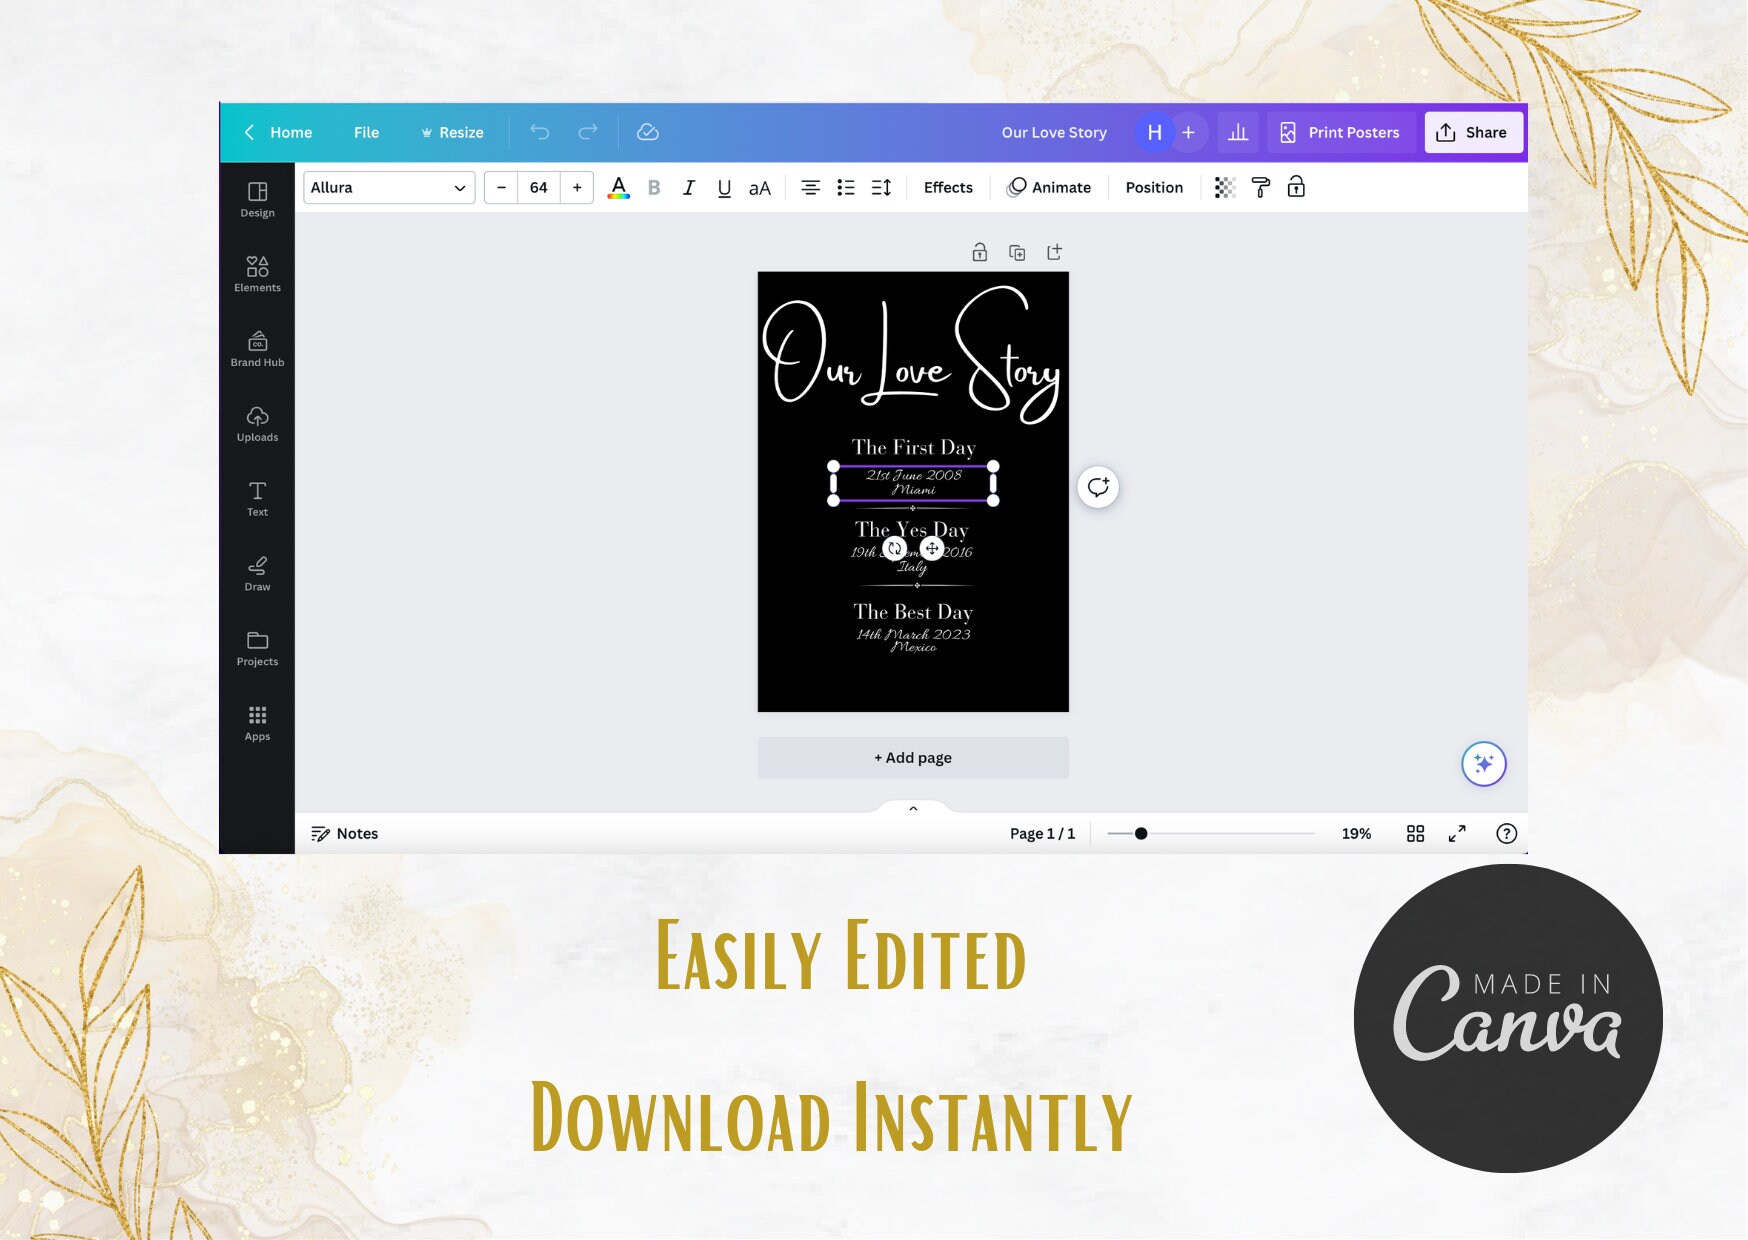Click the Print Posters button
Viewport: 1748px width, 1240px height.
pyautogui.click(x=1340, y=132)
